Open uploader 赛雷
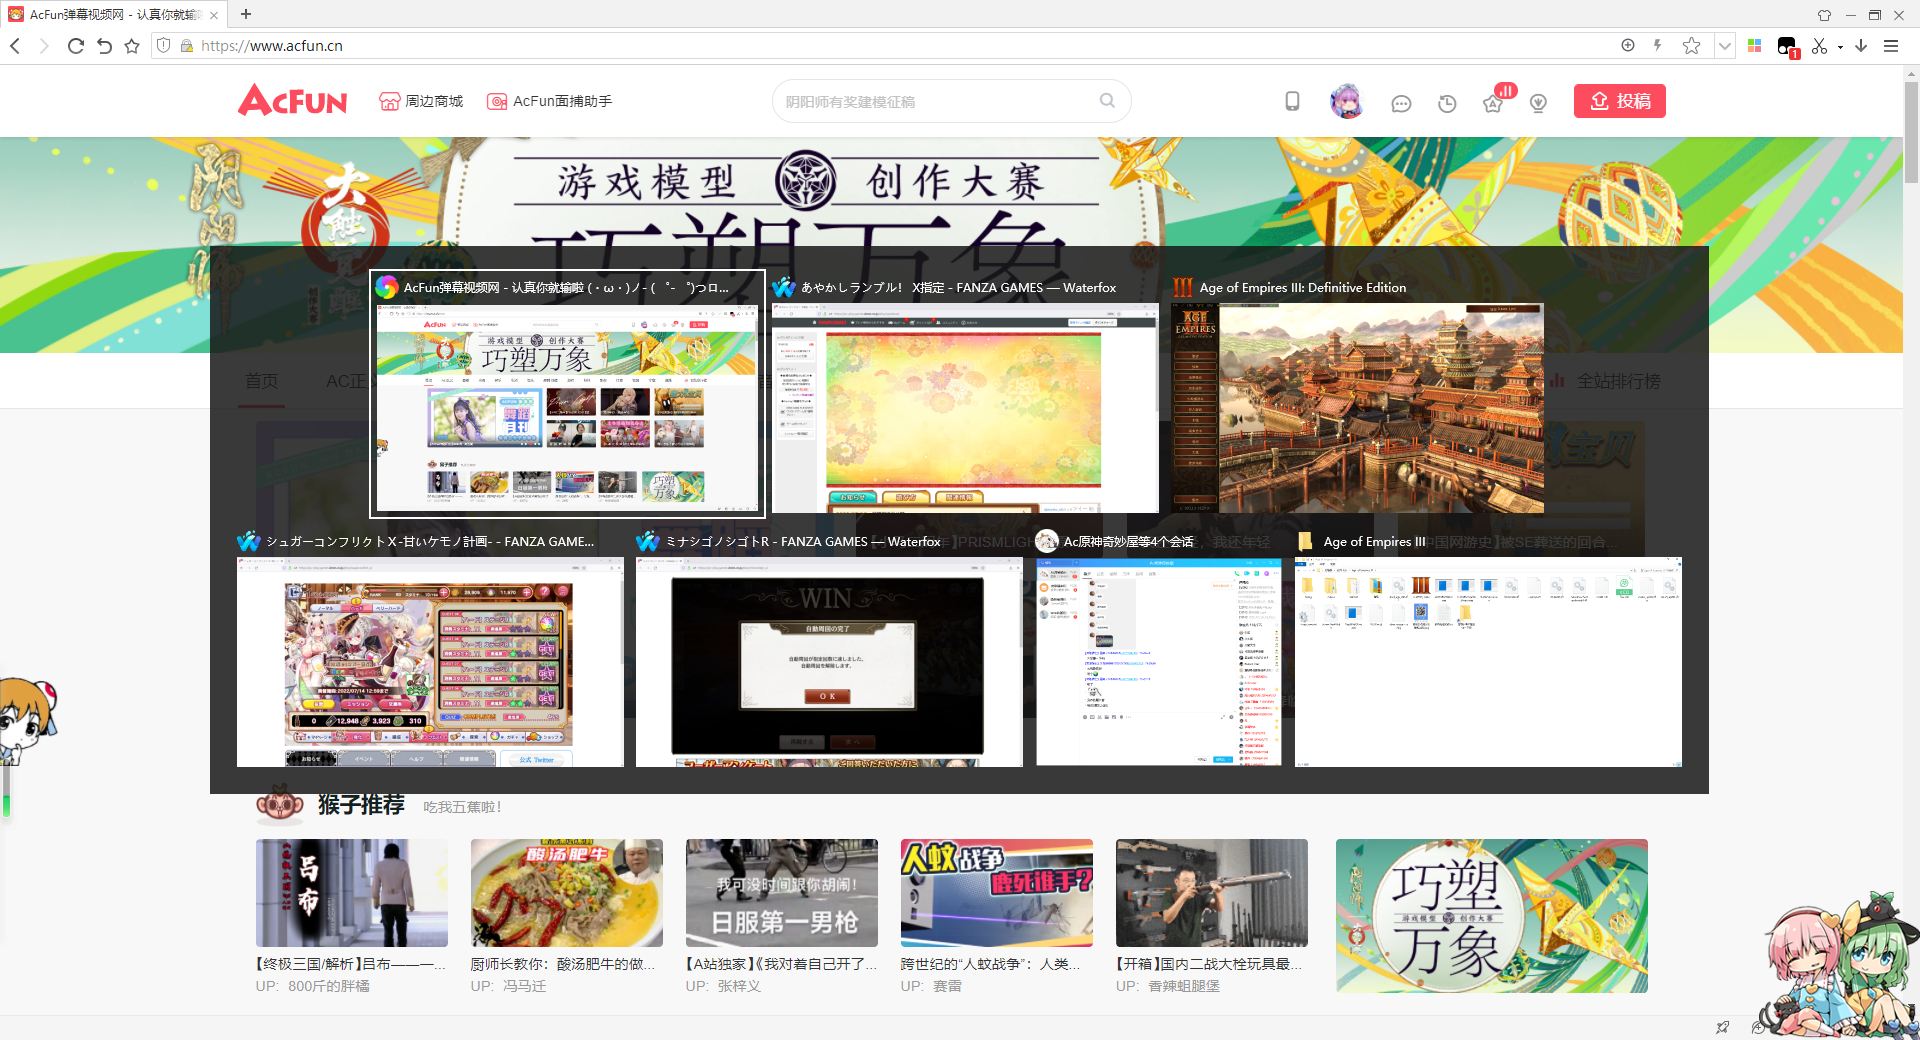The height and width of the screenshot is (1040, 1920). [x=947, y=986]
